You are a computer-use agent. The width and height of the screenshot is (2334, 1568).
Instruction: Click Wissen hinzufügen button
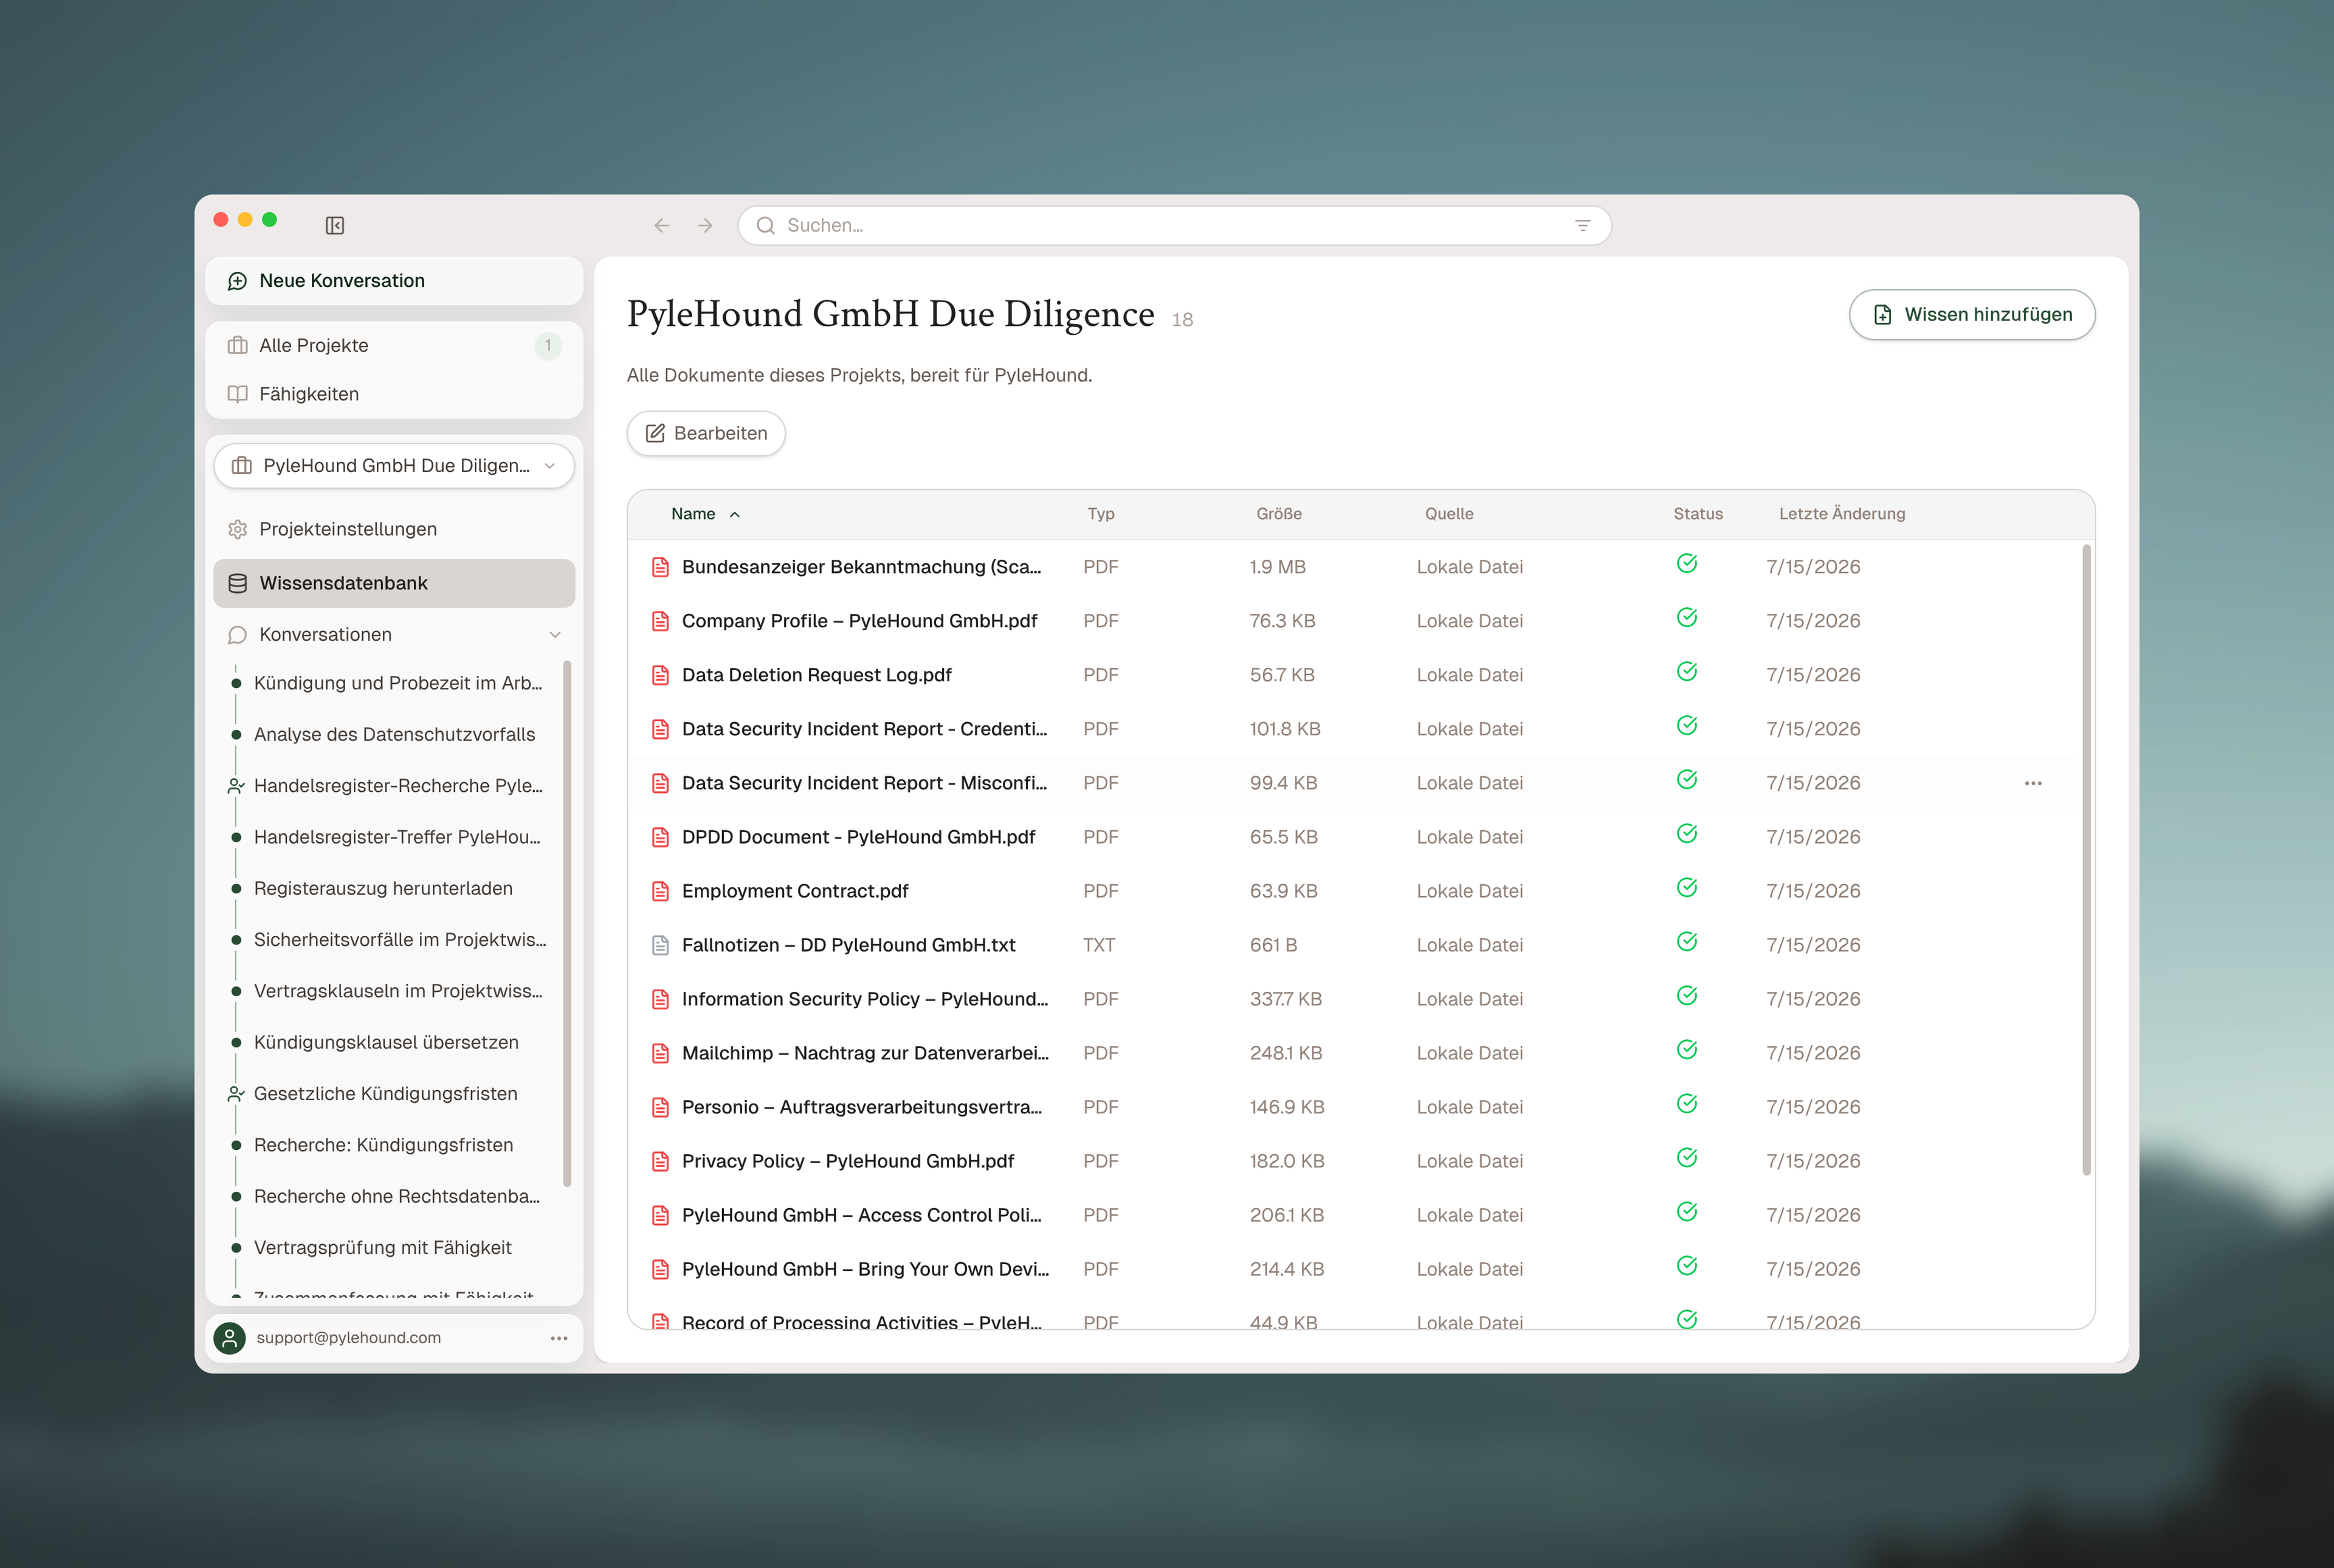pyautogui.click(x=1971, y=315)
